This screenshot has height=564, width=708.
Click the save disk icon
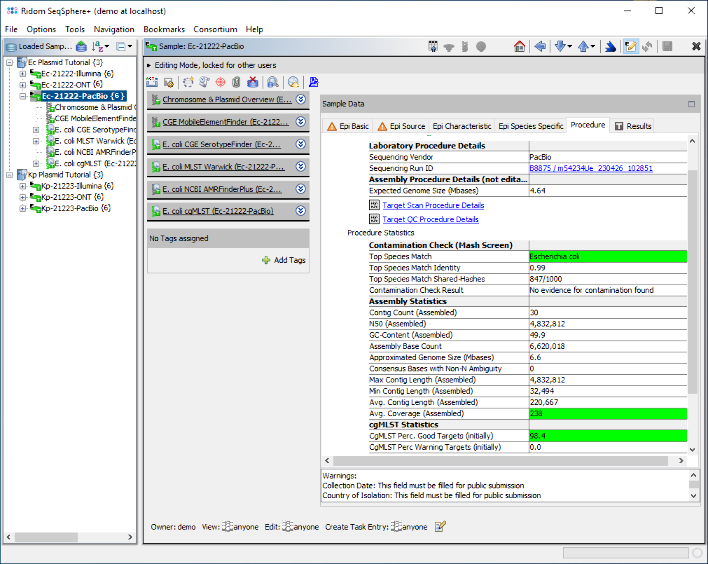tap(667, 46)
